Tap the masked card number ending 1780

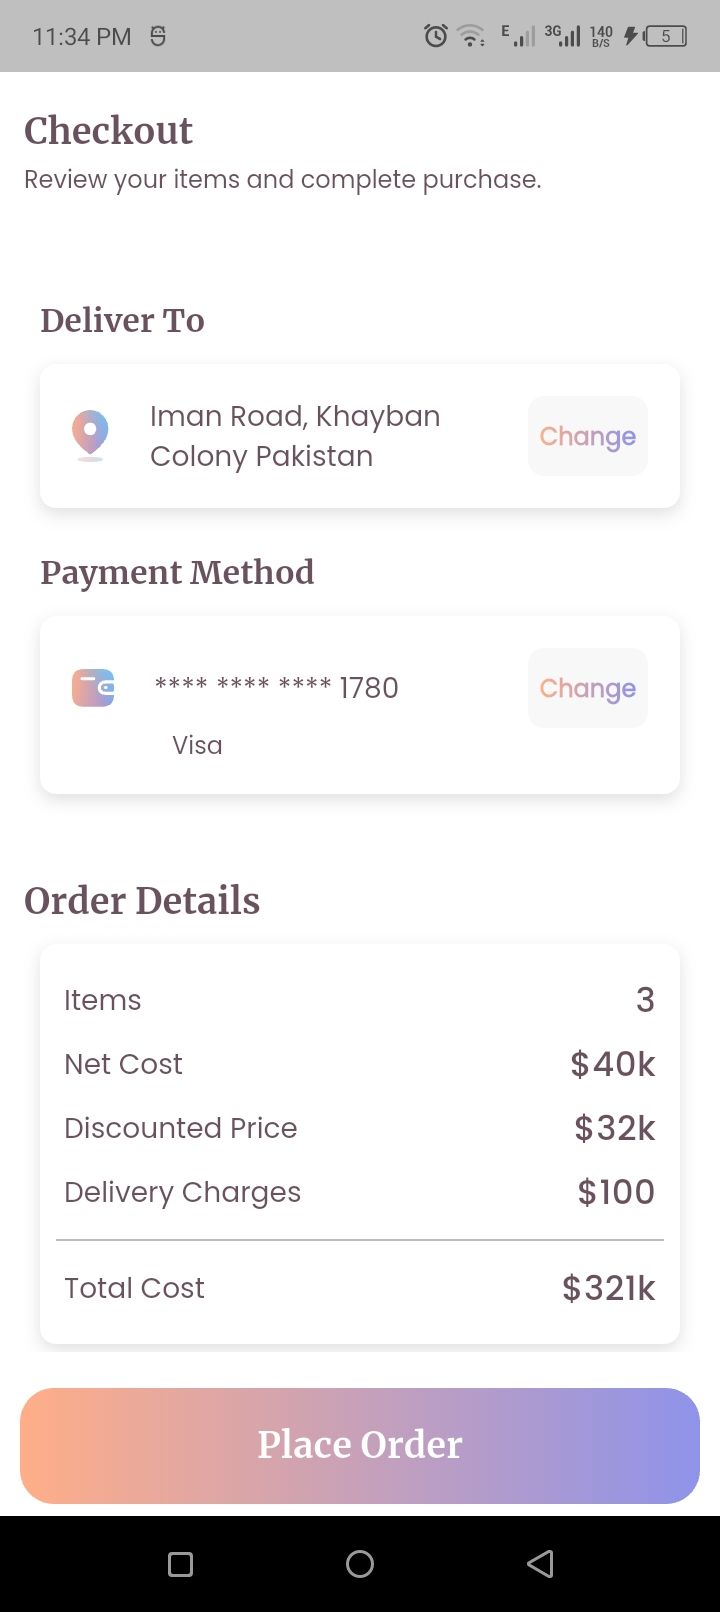(x=276, y=687)
